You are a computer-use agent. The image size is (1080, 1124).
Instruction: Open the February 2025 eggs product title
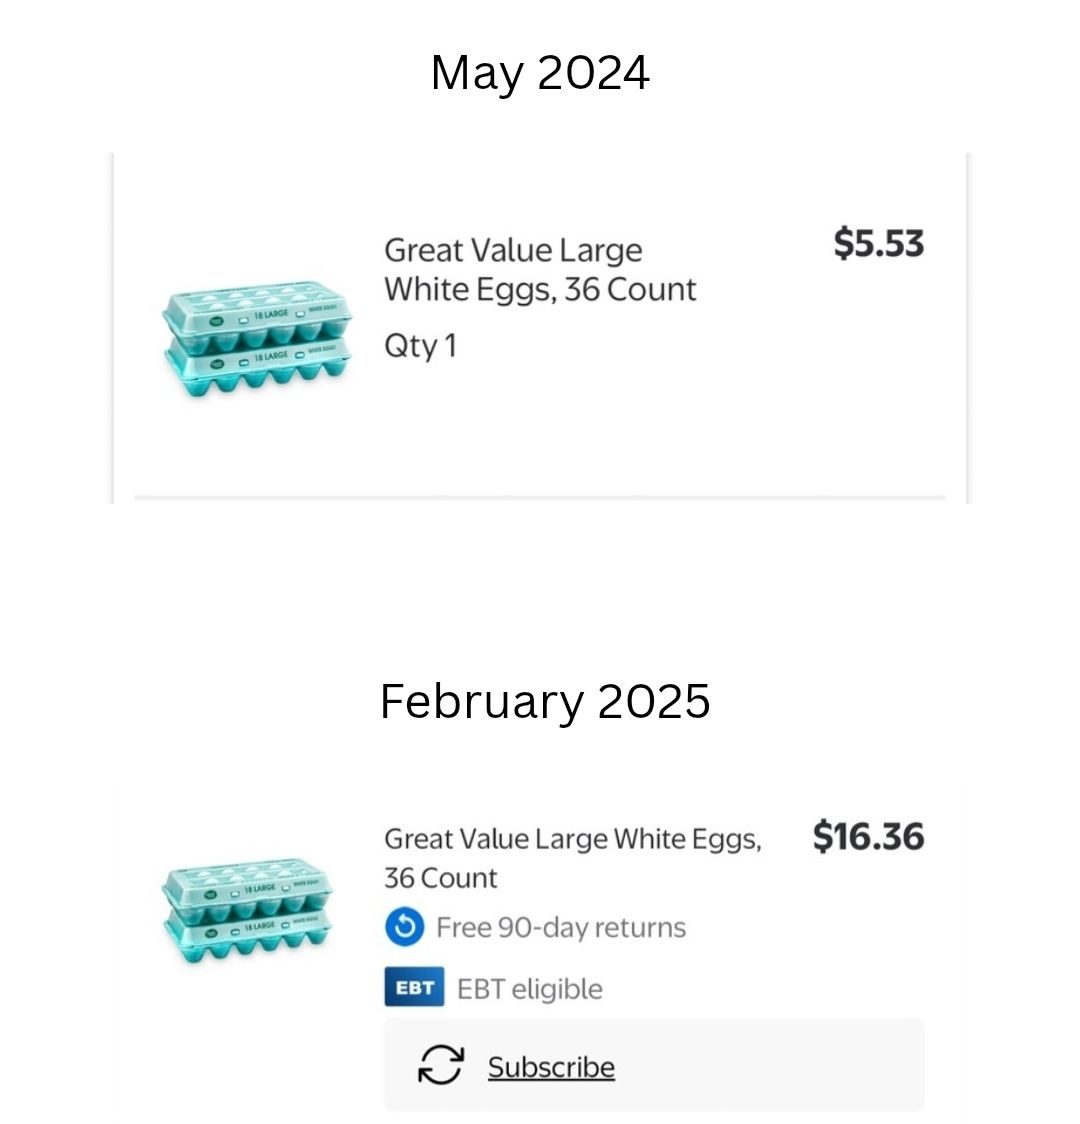click(x=573, y=858)
